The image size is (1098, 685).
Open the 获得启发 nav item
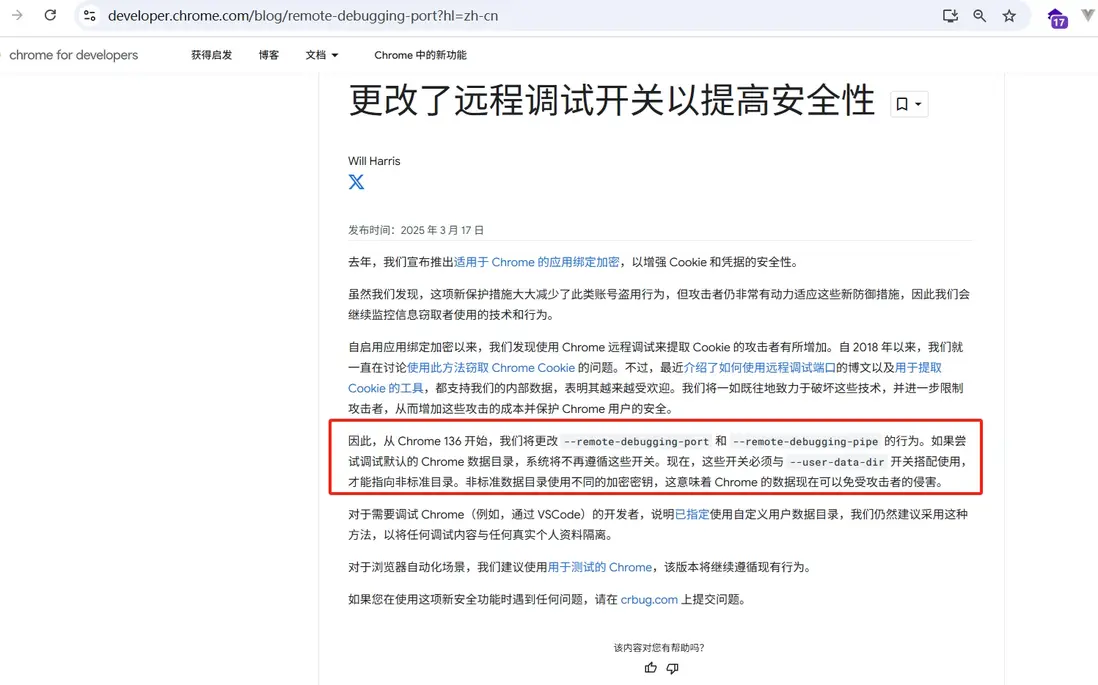[x=211, y=55]
